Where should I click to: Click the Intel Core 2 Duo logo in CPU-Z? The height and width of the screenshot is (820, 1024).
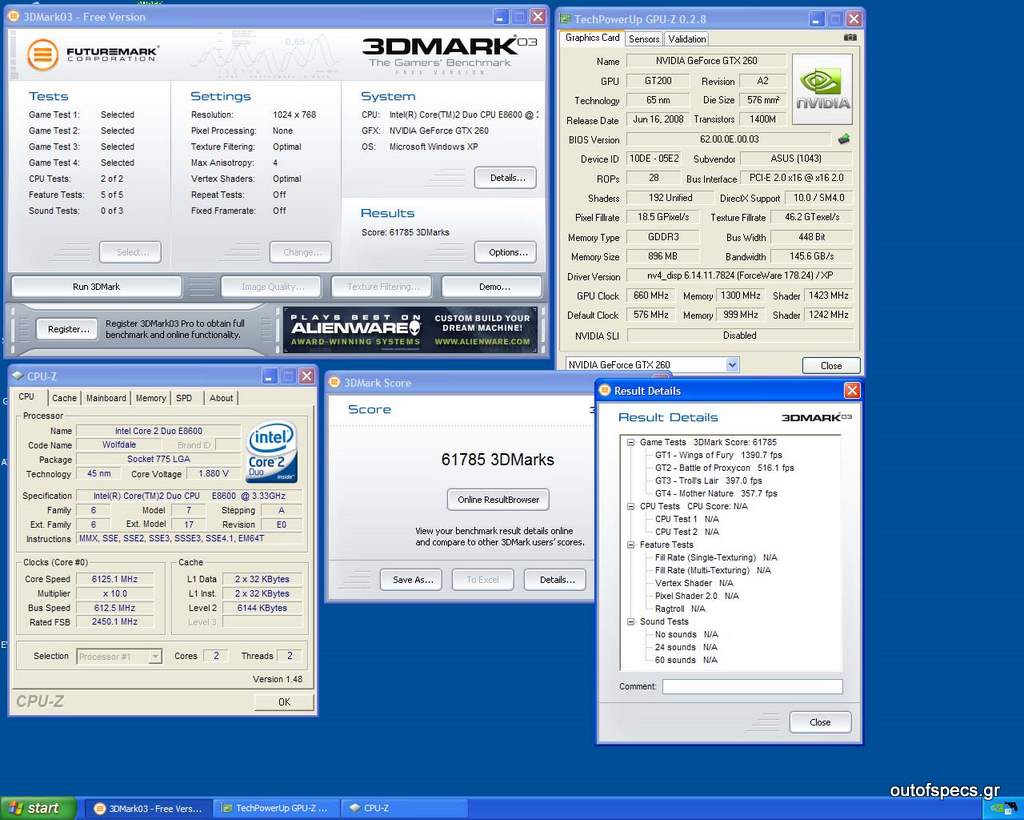pos(272,452)
